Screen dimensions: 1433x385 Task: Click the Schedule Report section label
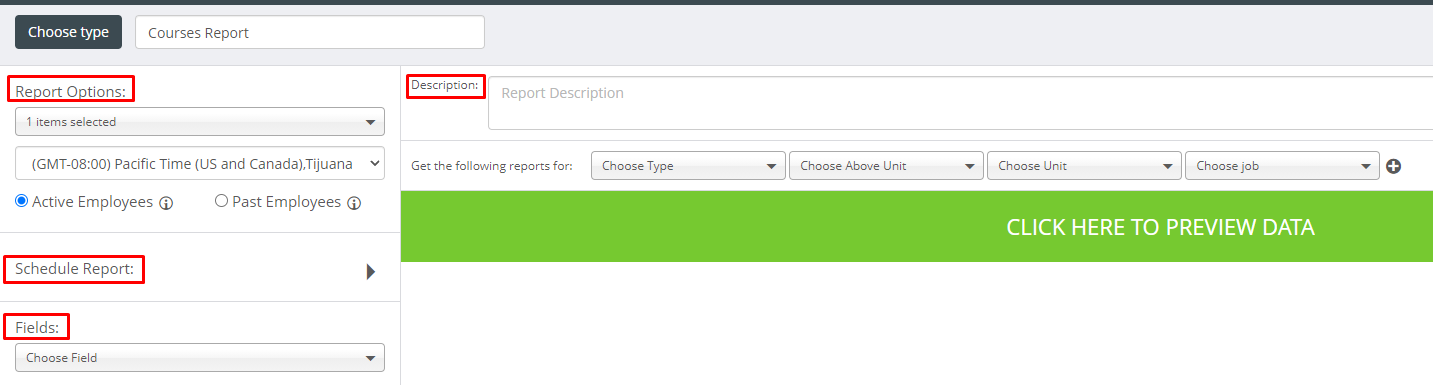pyautogui.click(x=74, y=269)
